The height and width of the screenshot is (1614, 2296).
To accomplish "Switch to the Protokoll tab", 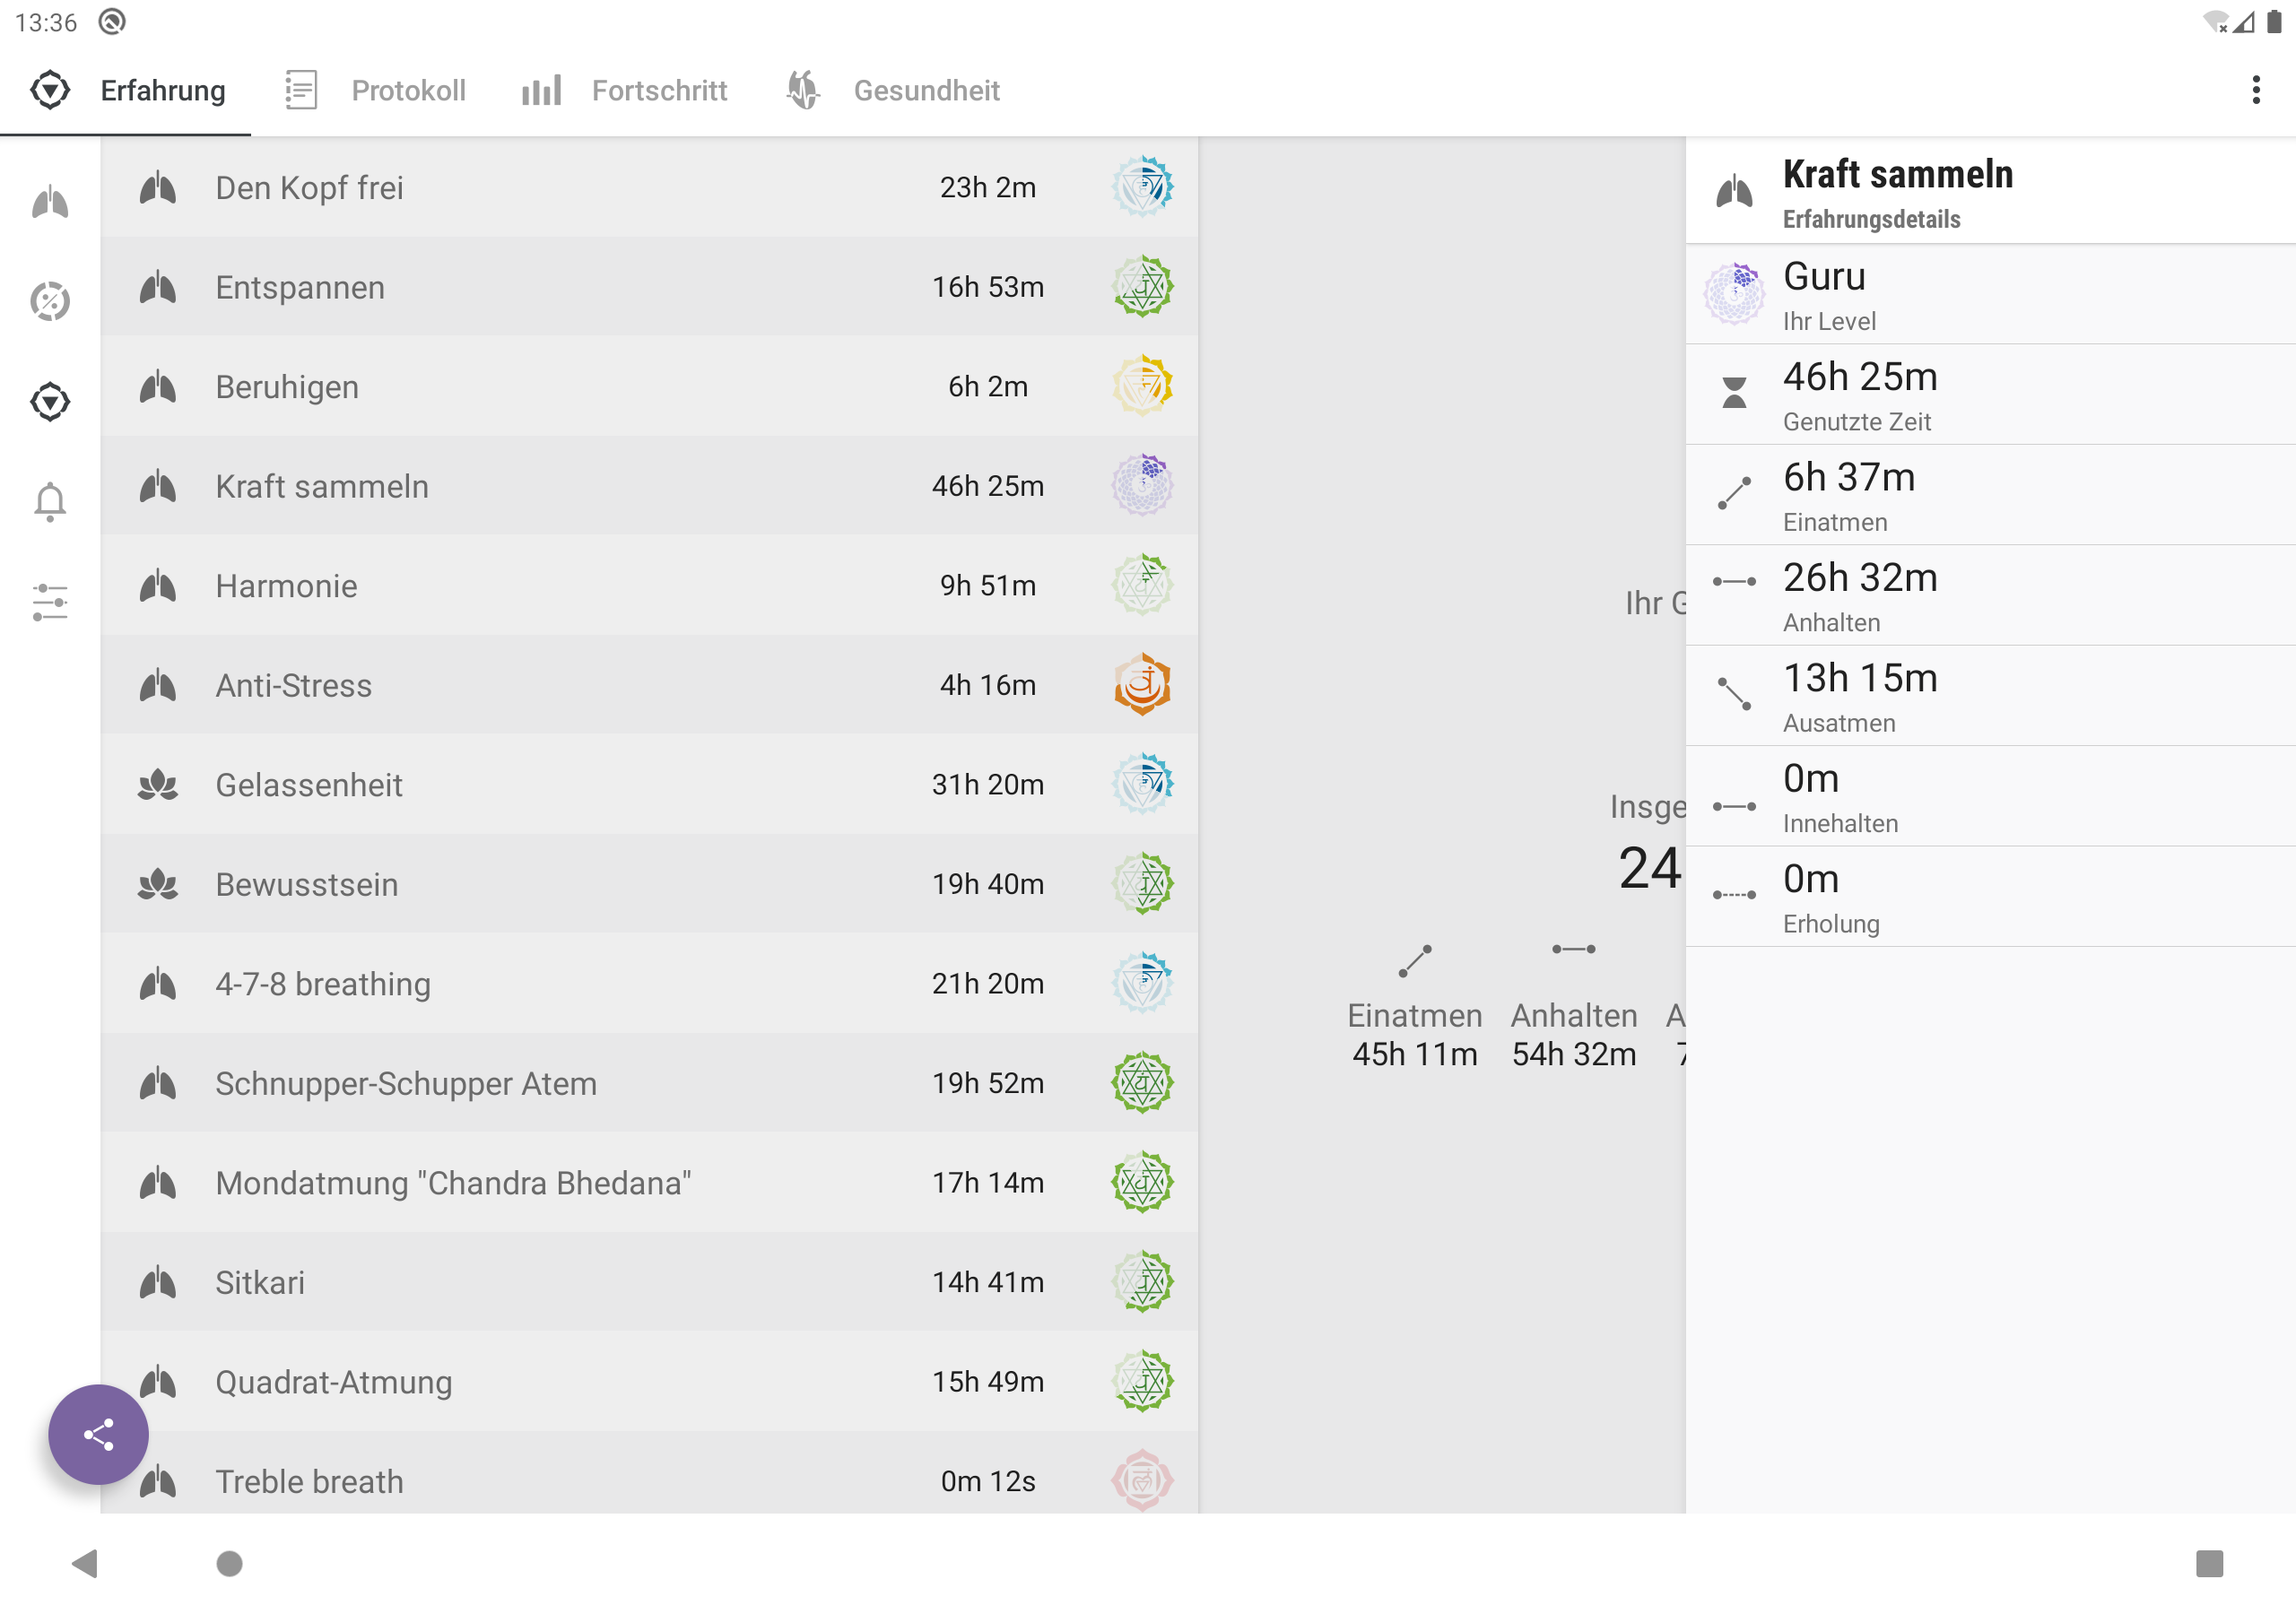I will click(x=376, y=90).
